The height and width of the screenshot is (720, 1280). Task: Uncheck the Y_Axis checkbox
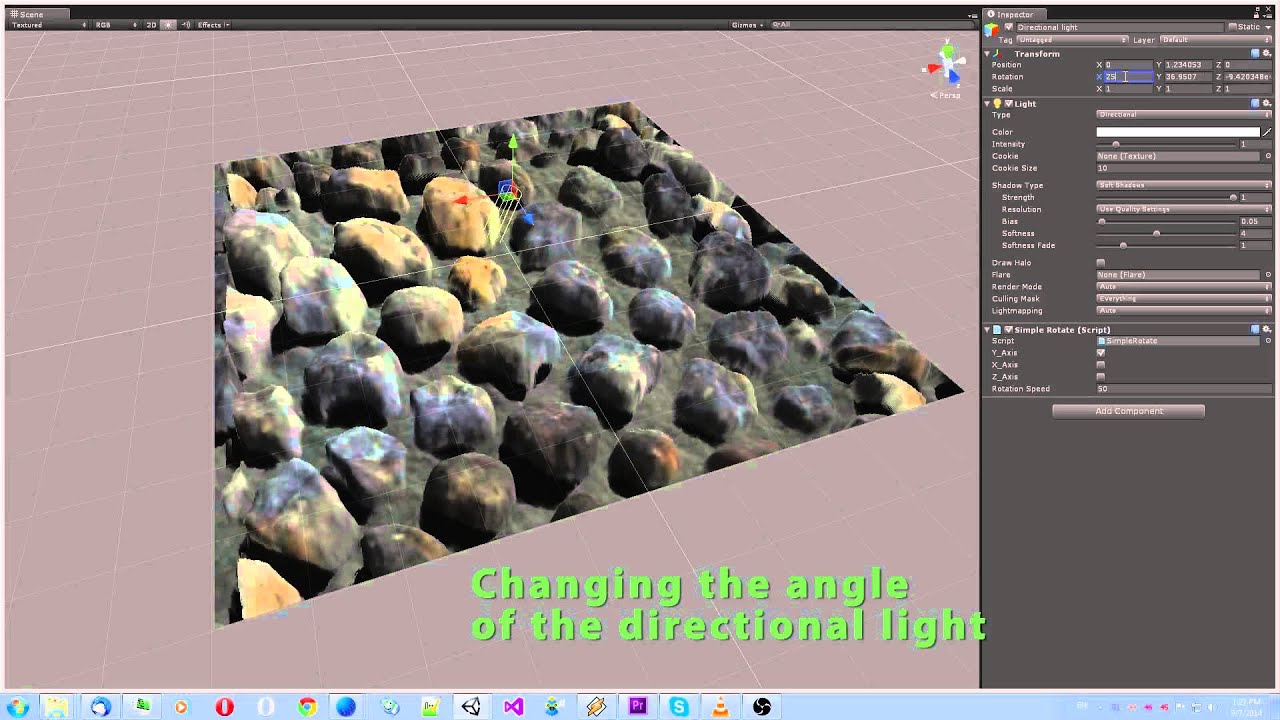coord(1101,353)
